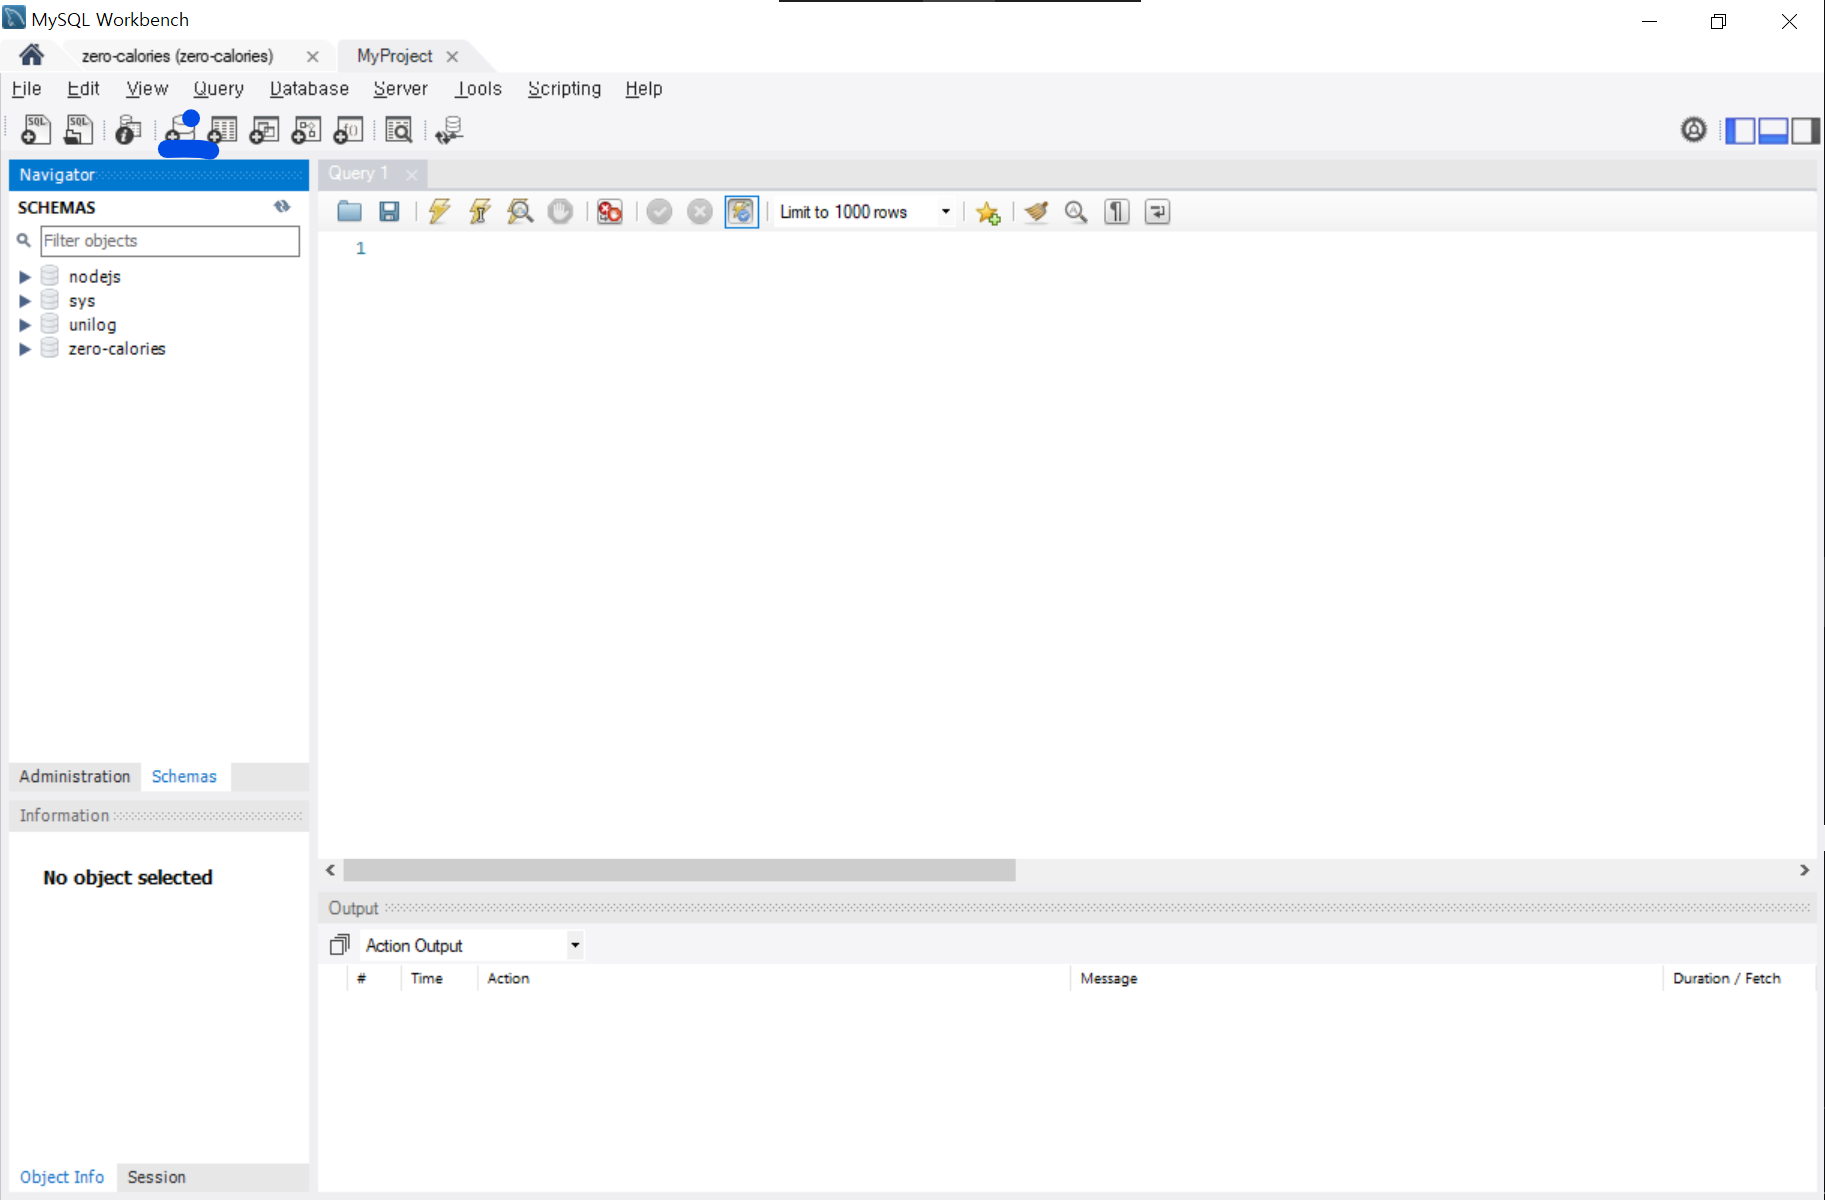
Task: Close the MyProject tab
Action: pyautogui.click(x=452, y=56)
